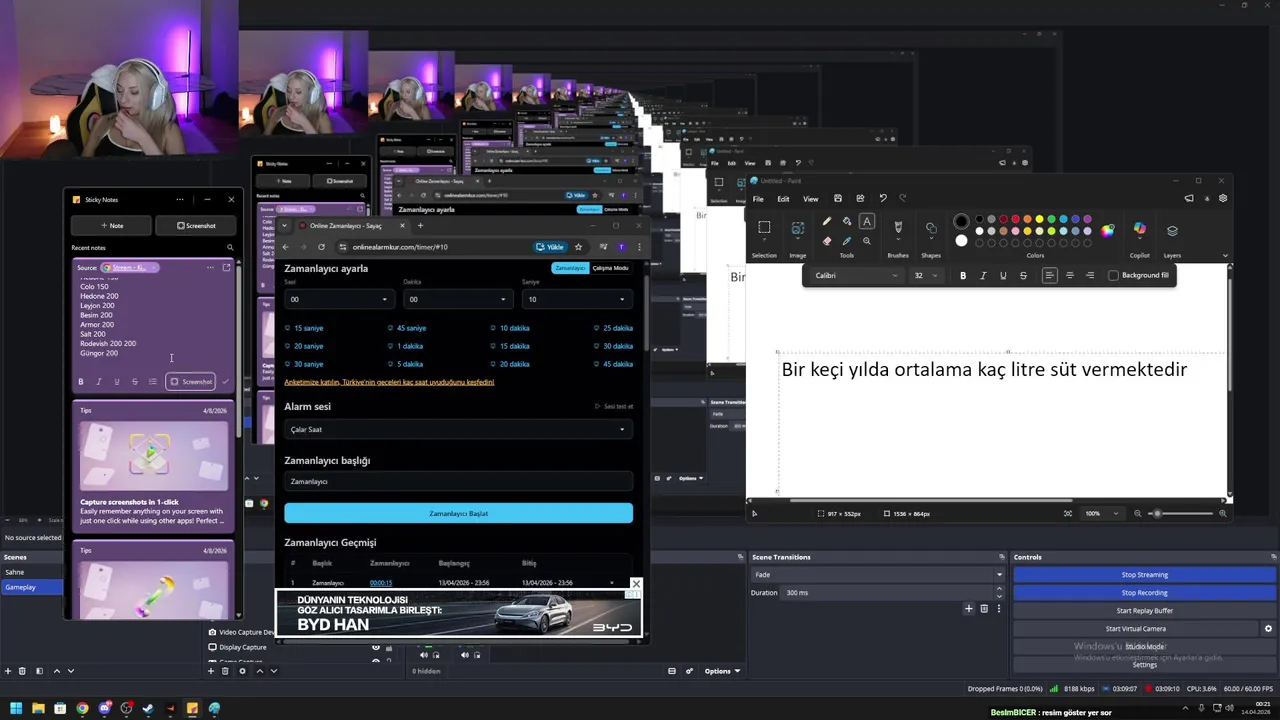Select the Color picker tool in Paint
The width and height of the screenshot is (1280, 720).
[x=847, y=241]
